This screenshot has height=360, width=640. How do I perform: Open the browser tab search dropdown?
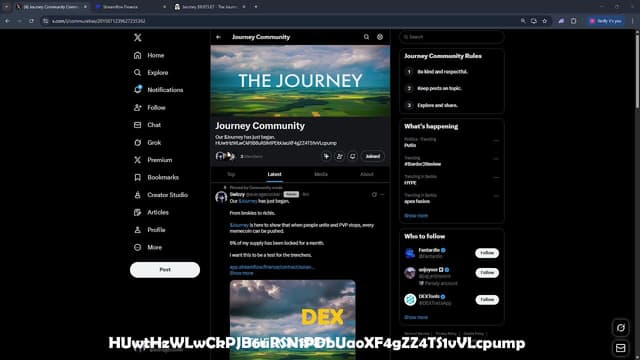[6, 7]
